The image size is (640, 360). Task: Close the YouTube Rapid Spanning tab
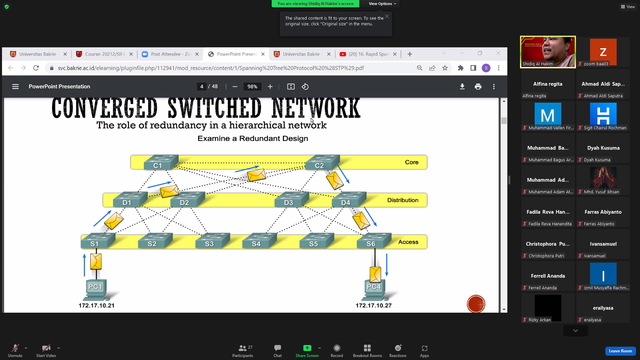[395, 54]
